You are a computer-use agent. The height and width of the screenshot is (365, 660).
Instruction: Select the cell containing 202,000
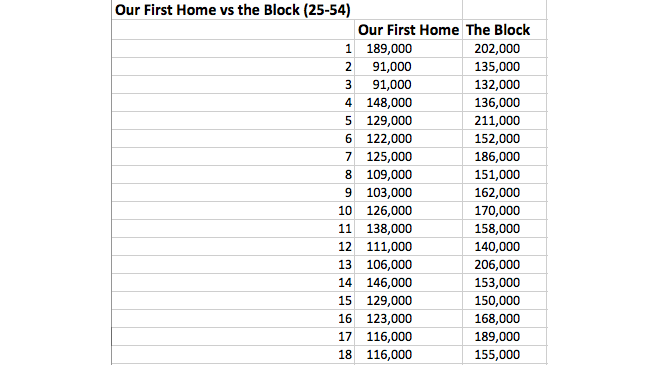(504, 49)
